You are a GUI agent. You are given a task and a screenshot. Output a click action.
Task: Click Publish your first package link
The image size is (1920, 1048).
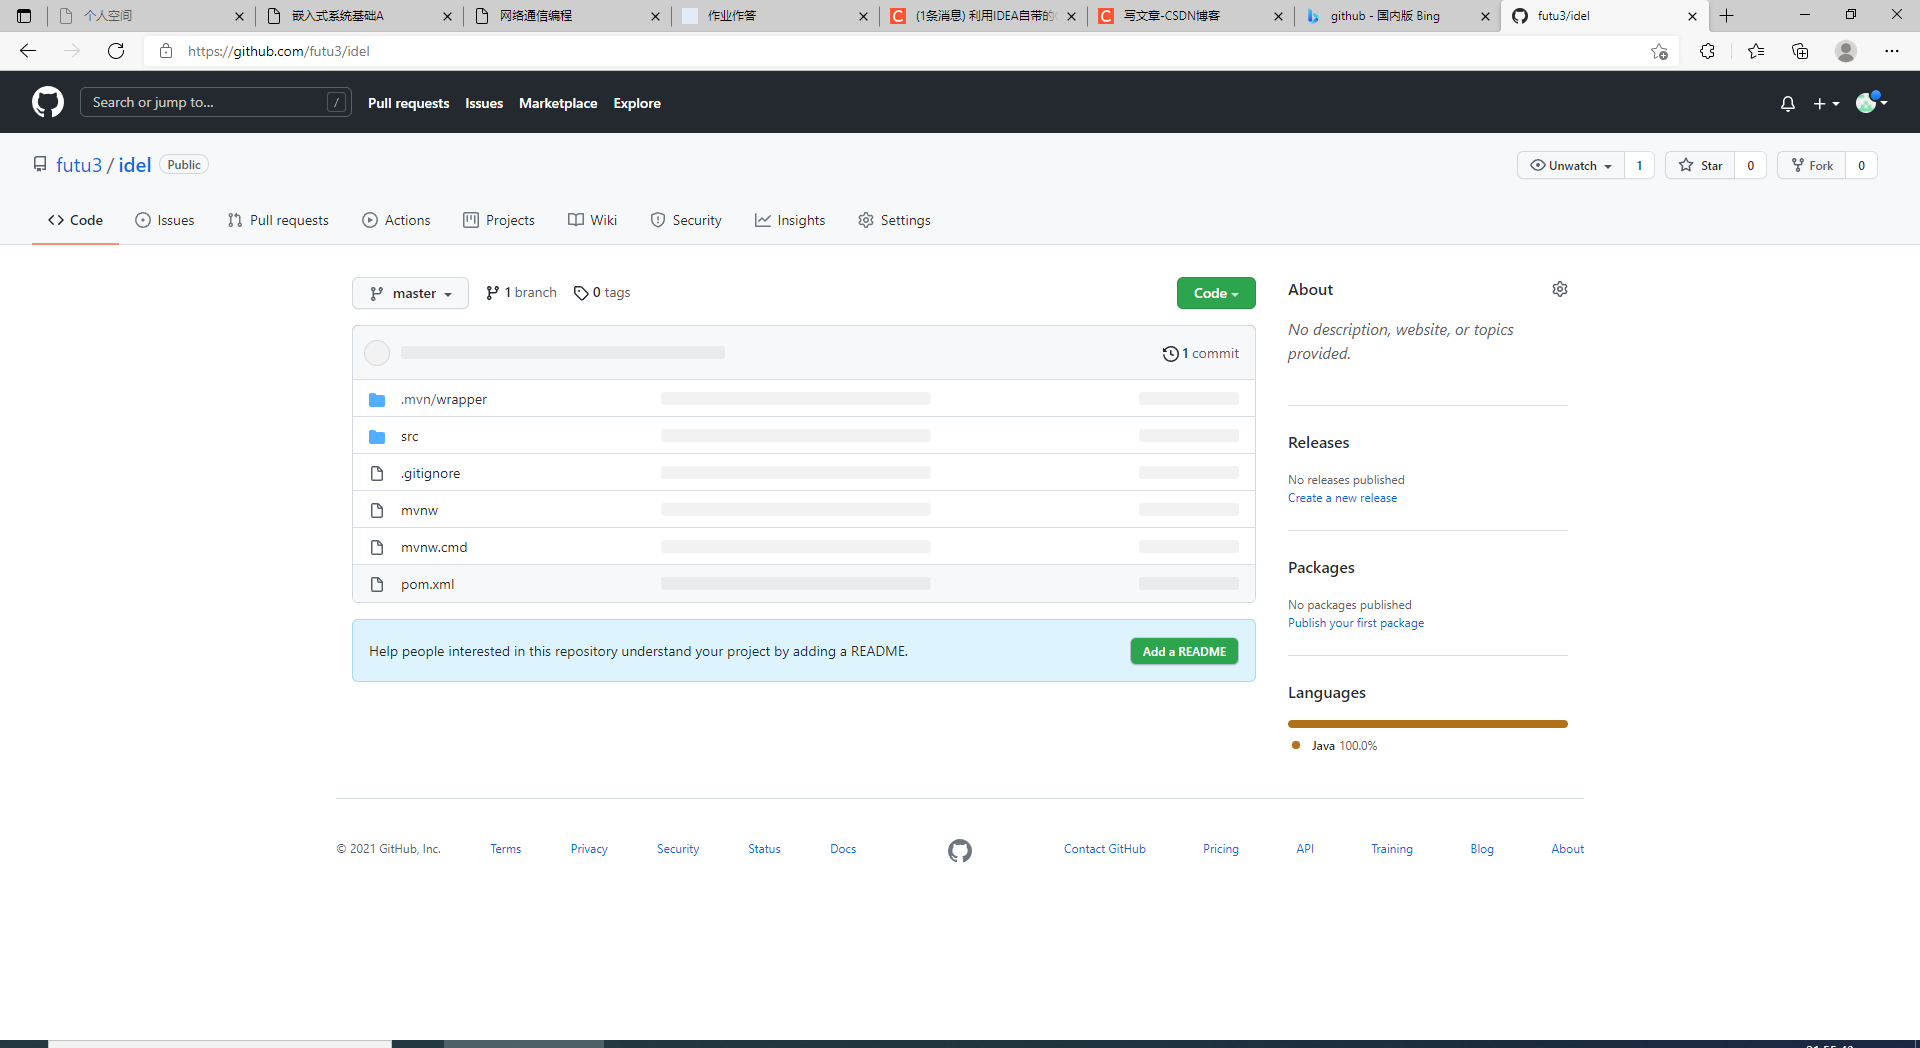[1356, 623]
